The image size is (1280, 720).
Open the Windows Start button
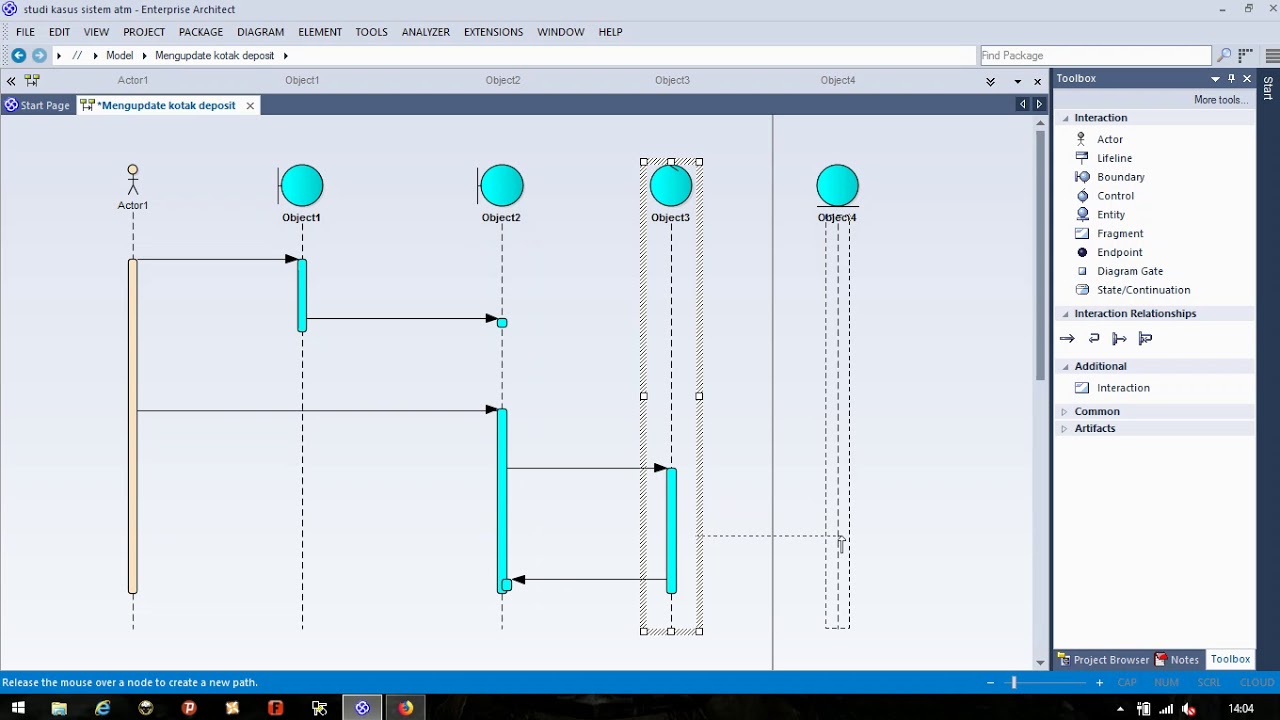tap(17, 708)
